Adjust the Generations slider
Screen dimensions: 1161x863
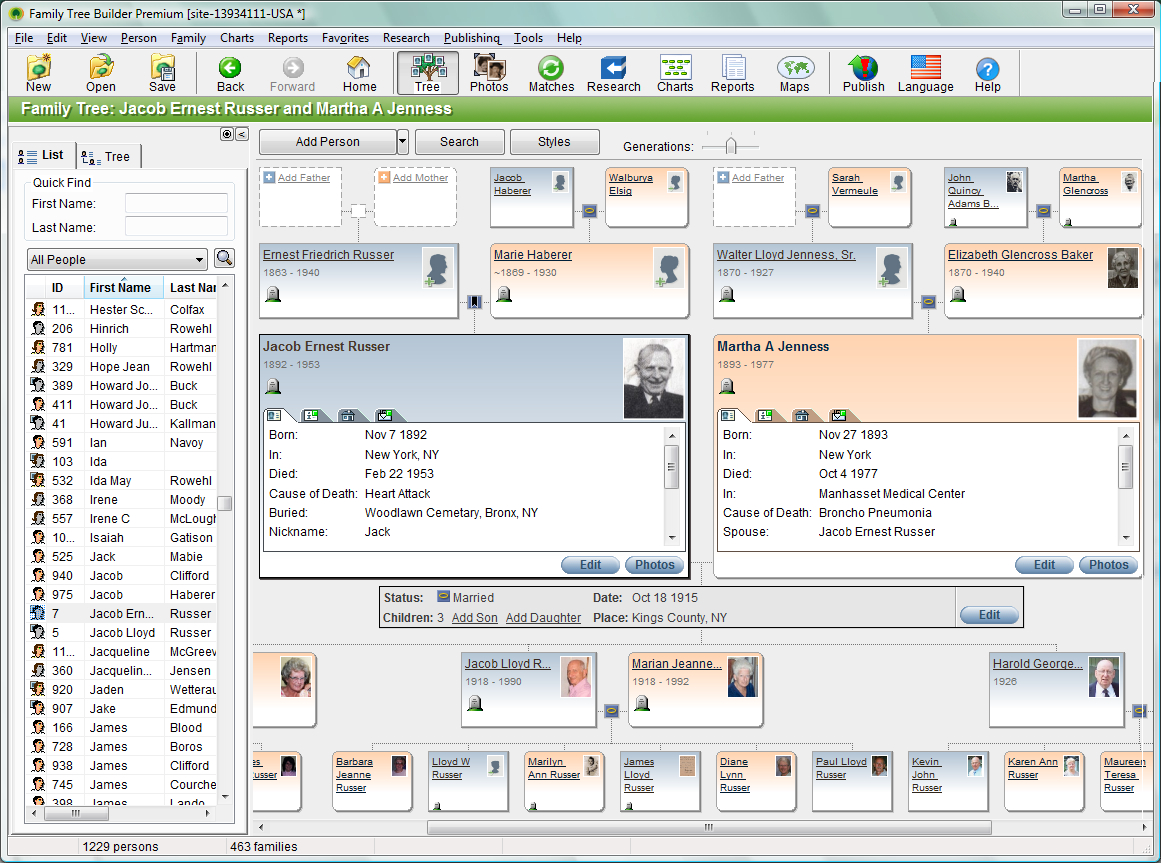730,146
